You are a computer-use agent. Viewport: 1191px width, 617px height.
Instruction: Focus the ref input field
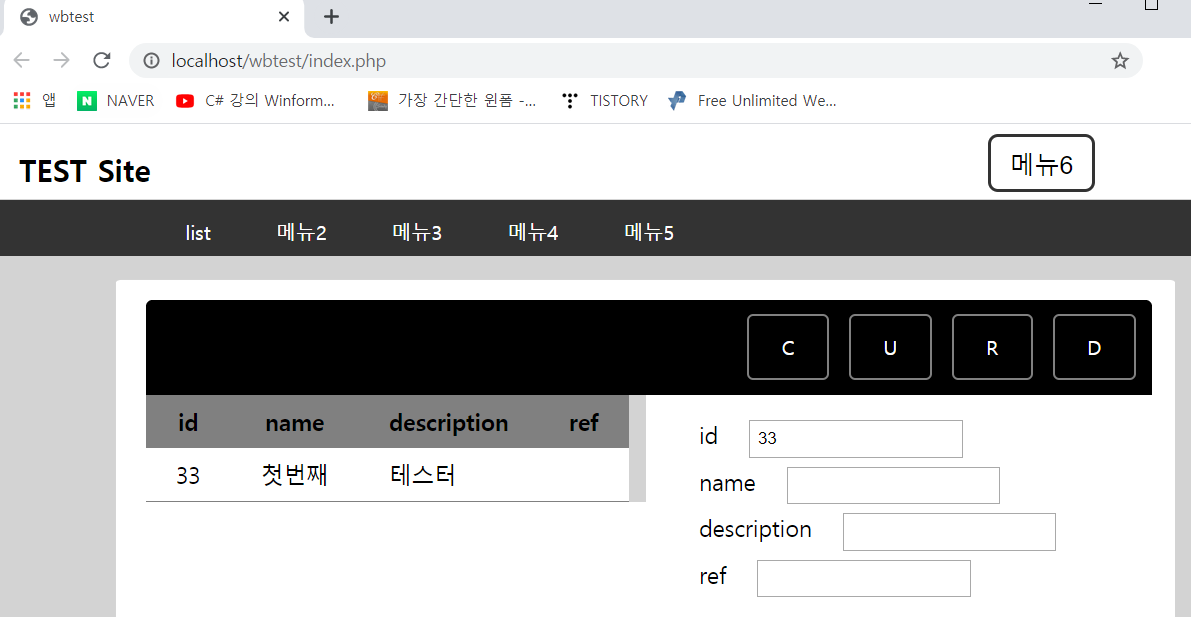coord(864,578)
